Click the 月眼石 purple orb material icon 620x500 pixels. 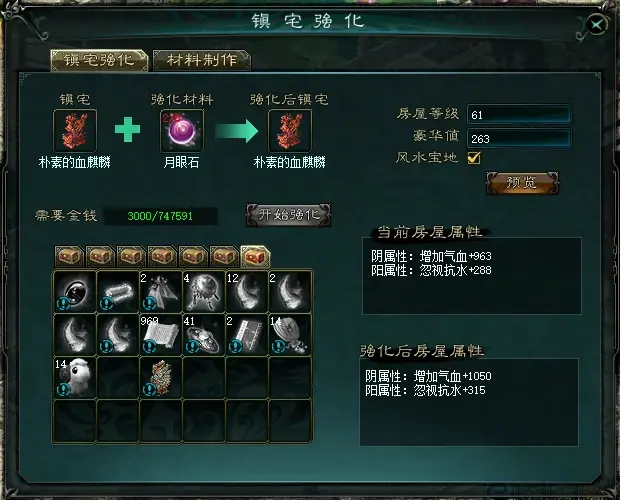click(x=182, y=131)
